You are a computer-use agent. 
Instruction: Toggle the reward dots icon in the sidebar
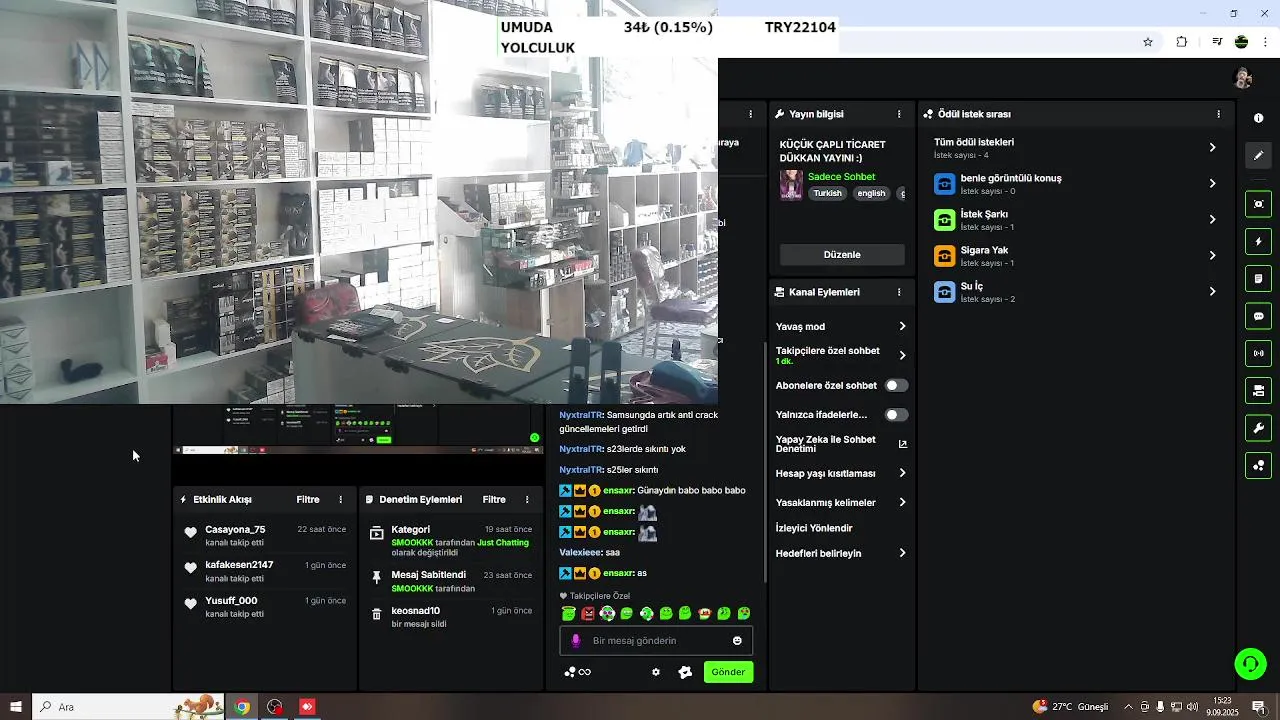pyautogui.click(x=1258, y=466)
